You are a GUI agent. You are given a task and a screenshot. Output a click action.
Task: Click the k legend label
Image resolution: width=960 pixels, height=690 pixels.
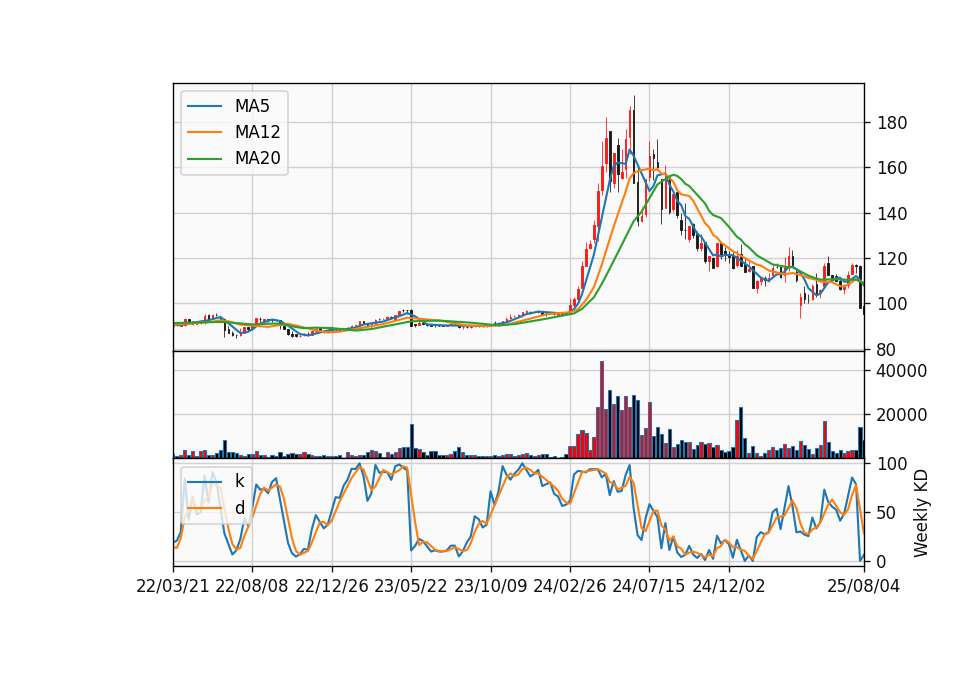[239, 481]
